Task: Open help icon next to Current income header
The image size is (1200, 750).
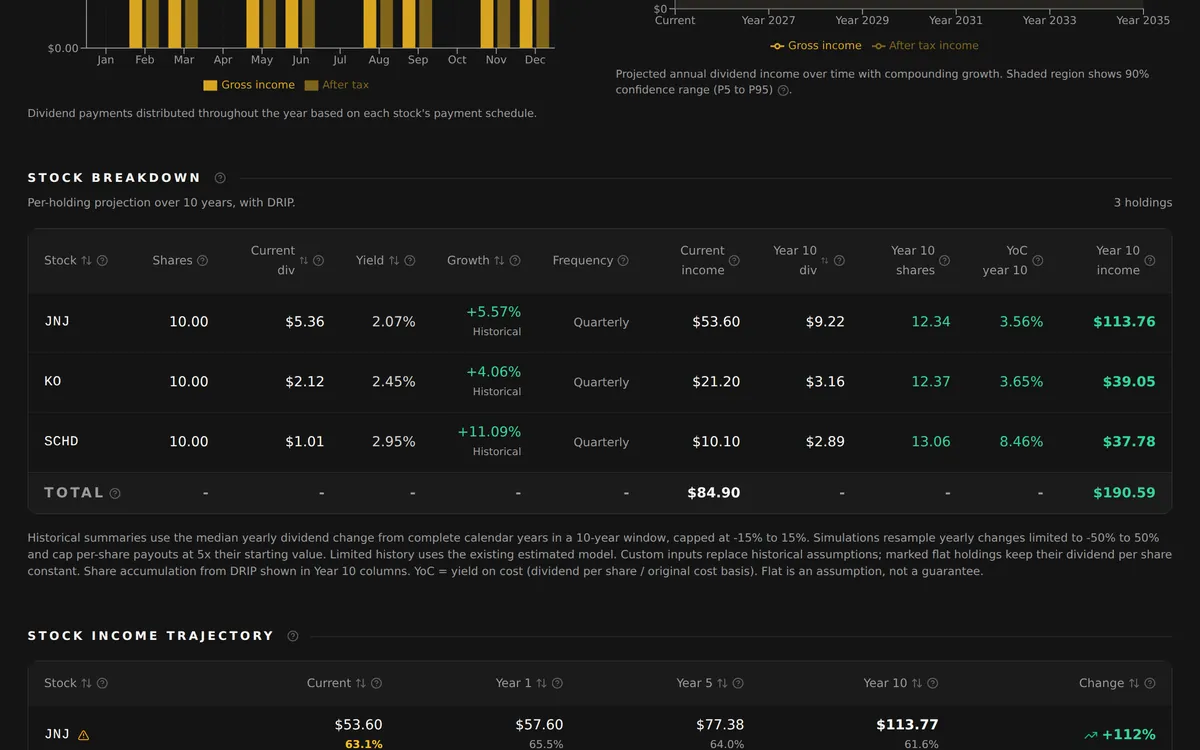Action: 734,261
